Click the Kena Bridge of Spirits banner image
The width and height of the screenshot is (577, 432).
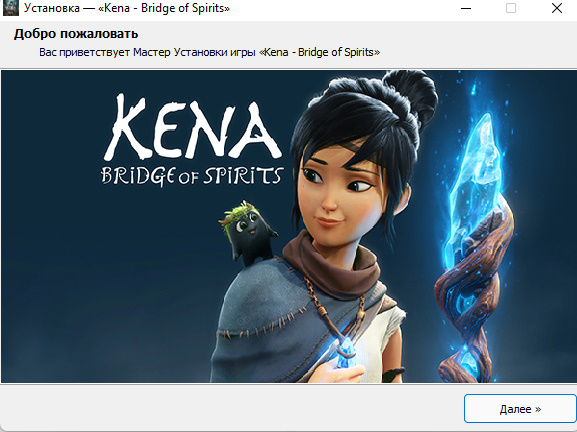click(x=288, y=226)
